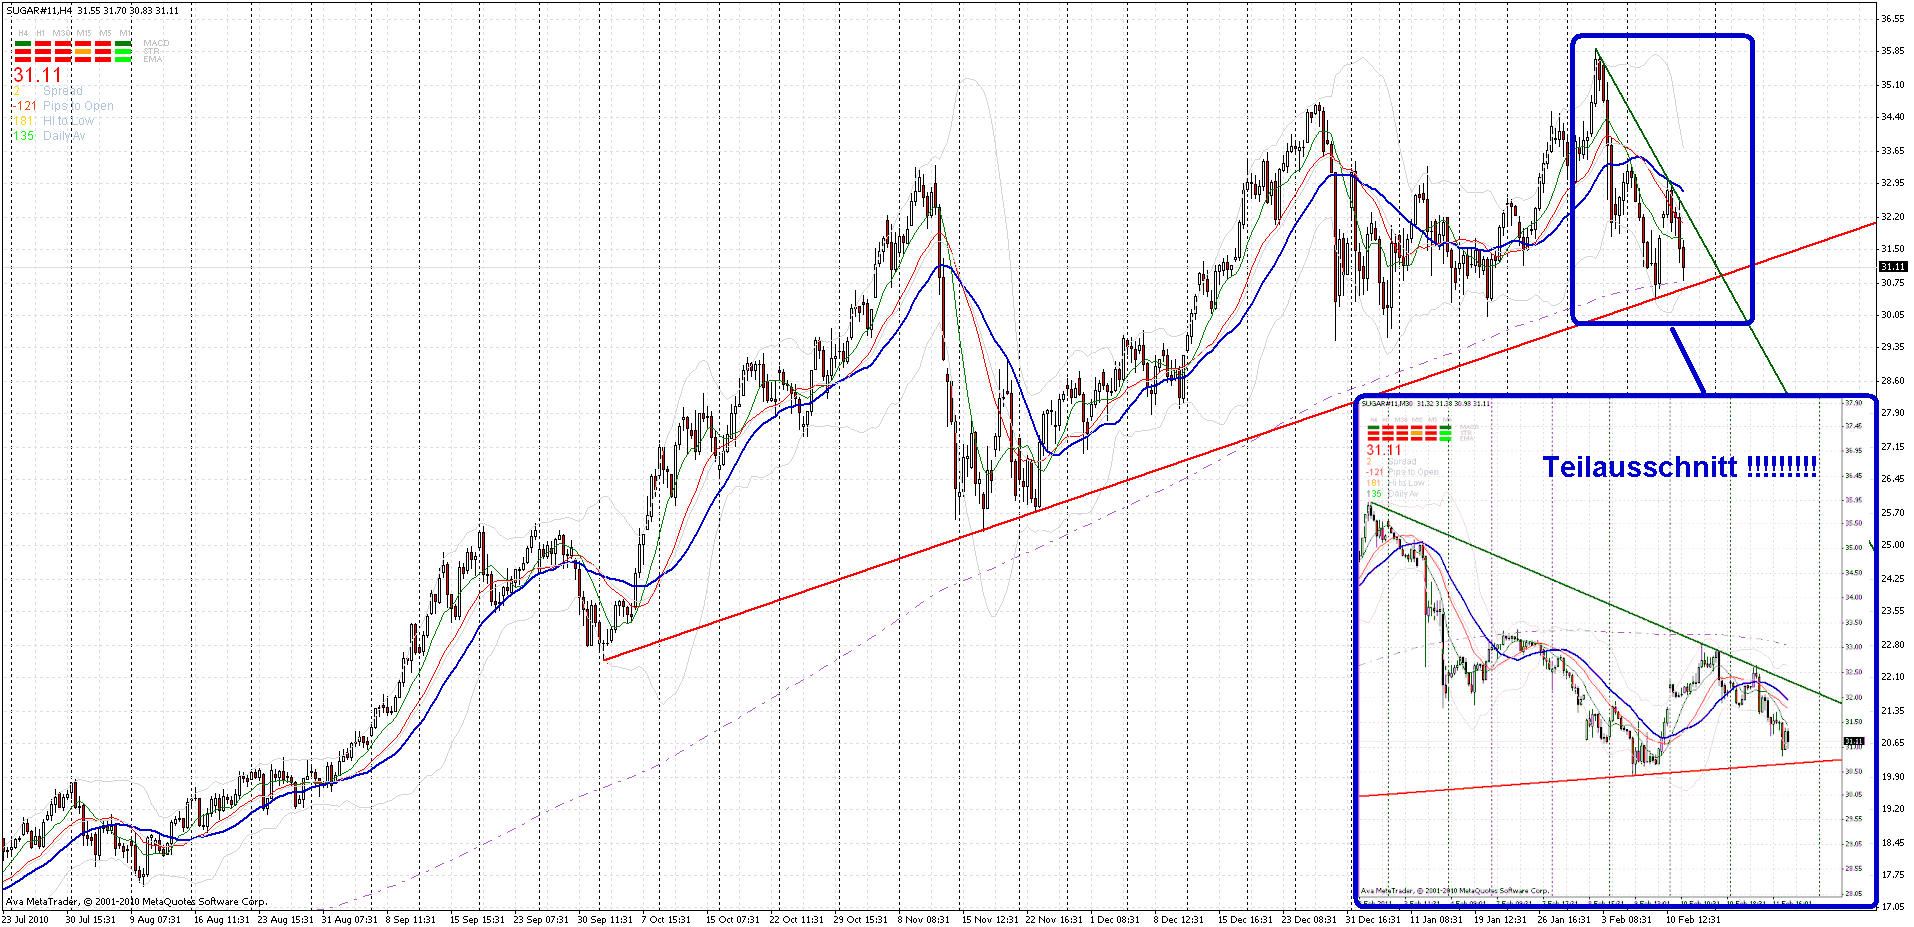Click the 36.55 price axis label
The image size is (1914, 927).
coord(1893,18)
